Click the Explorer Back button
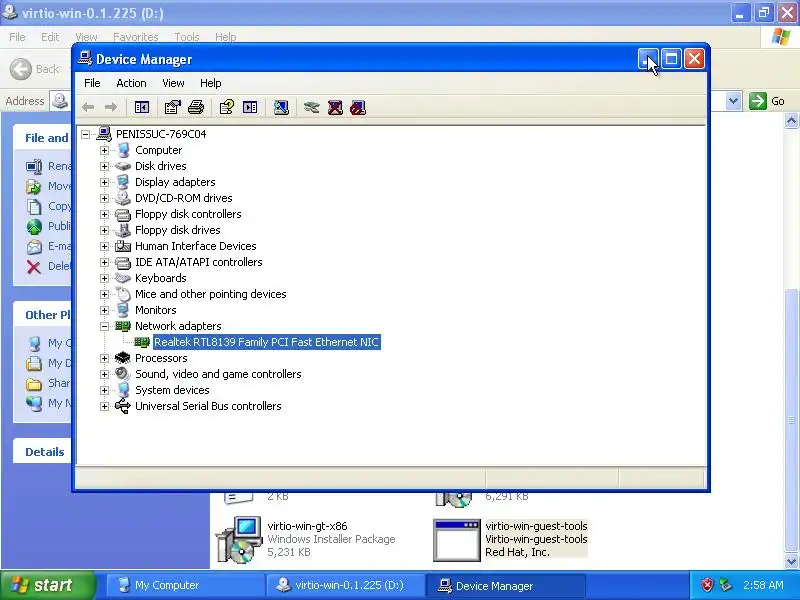The height and width of the screenshot is (600, 800). pyautogui.click(x=35, y=69)
